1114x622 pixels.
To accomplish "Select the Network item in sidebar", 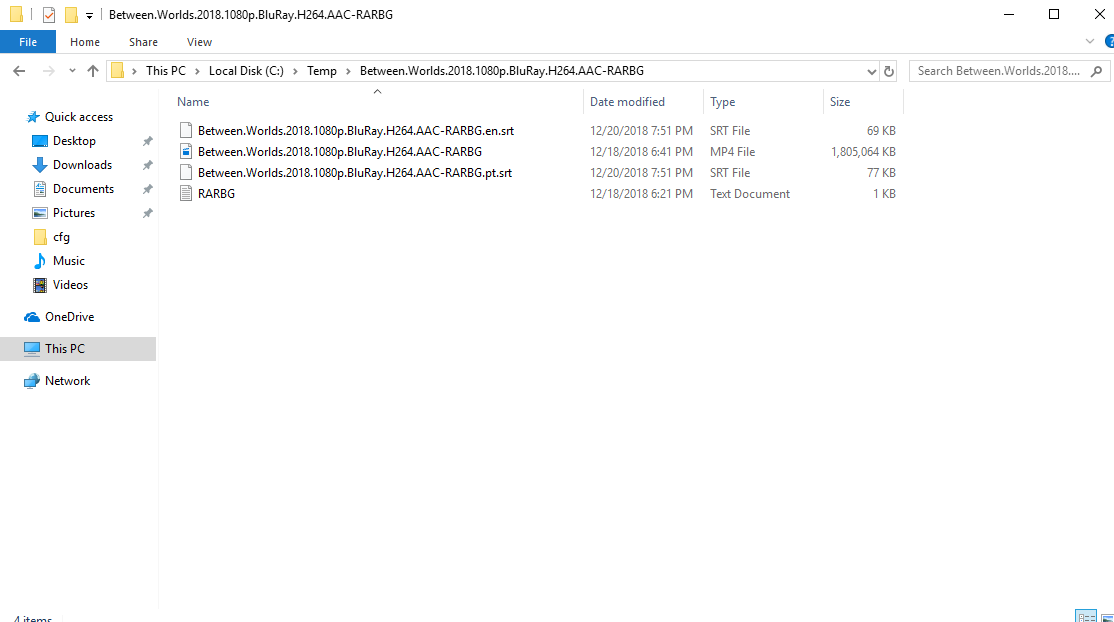I will coord(67,381).
